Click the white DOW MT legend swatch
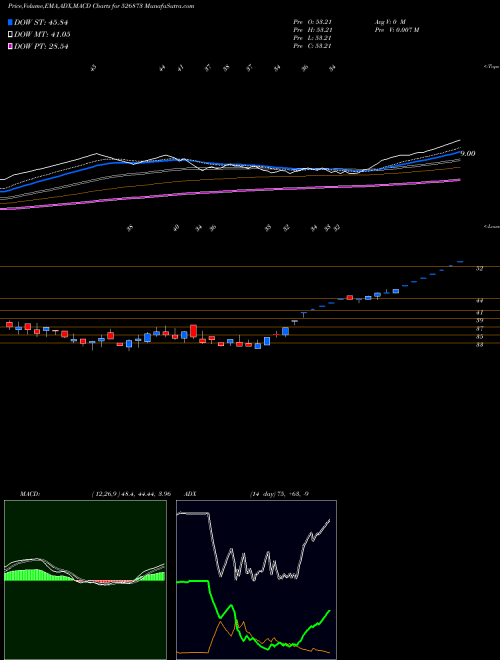The width and height of the screenshot is (500, 660). pyautogui.click(x=10, y=35)
